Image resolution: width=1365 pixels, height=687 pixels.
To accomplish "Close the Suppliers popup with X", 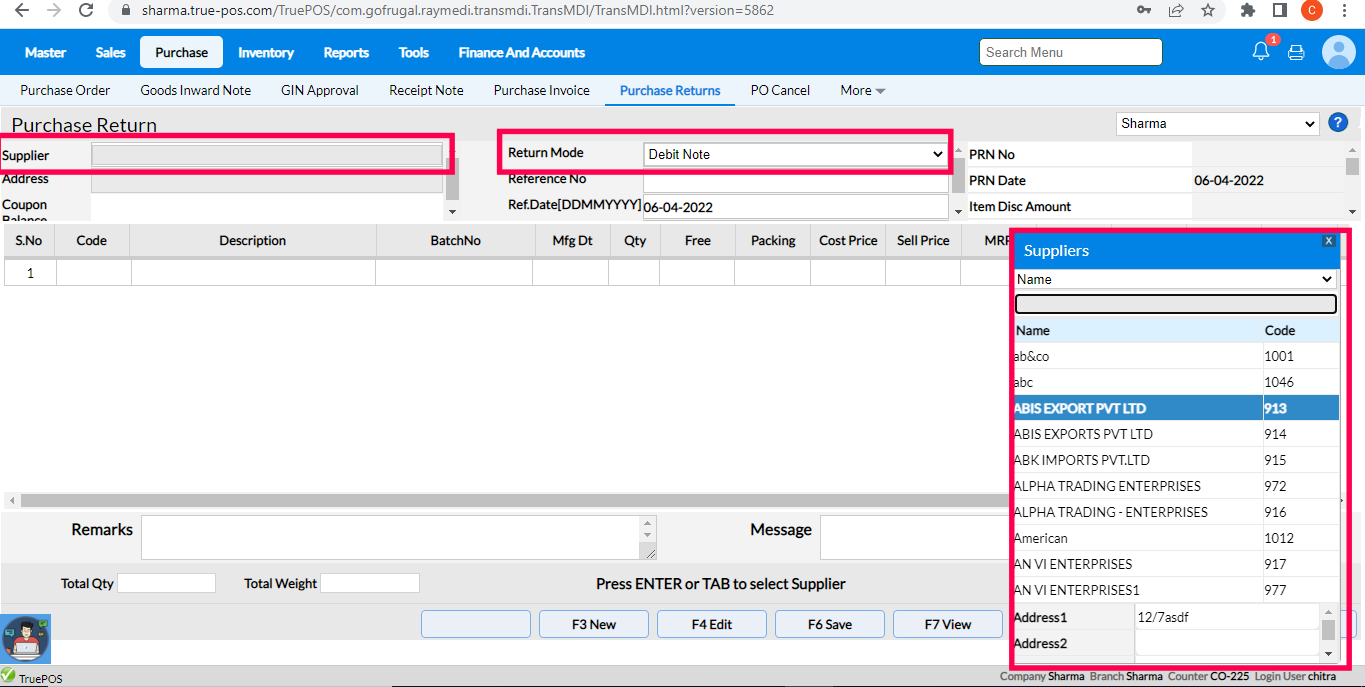I will click(x=1328, y=241).
